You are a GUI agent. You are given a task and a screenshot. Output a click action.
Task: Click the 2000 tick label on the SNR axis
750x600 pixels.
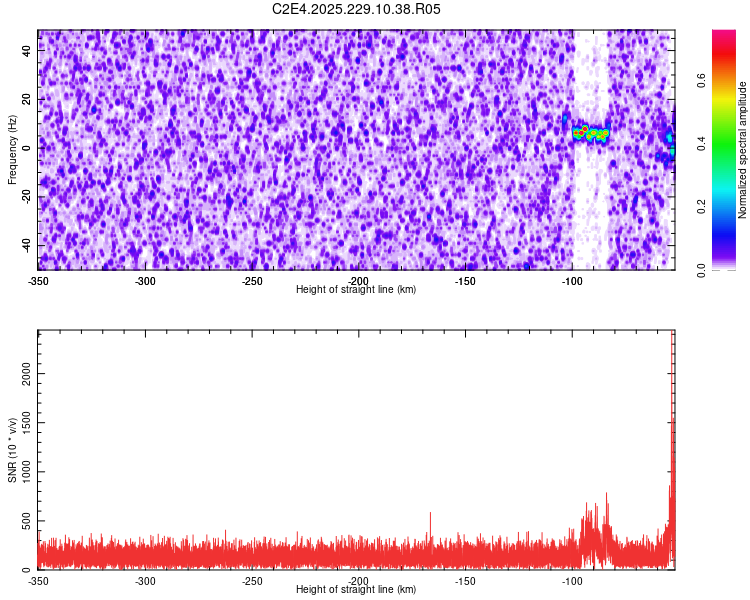[27, 374]
